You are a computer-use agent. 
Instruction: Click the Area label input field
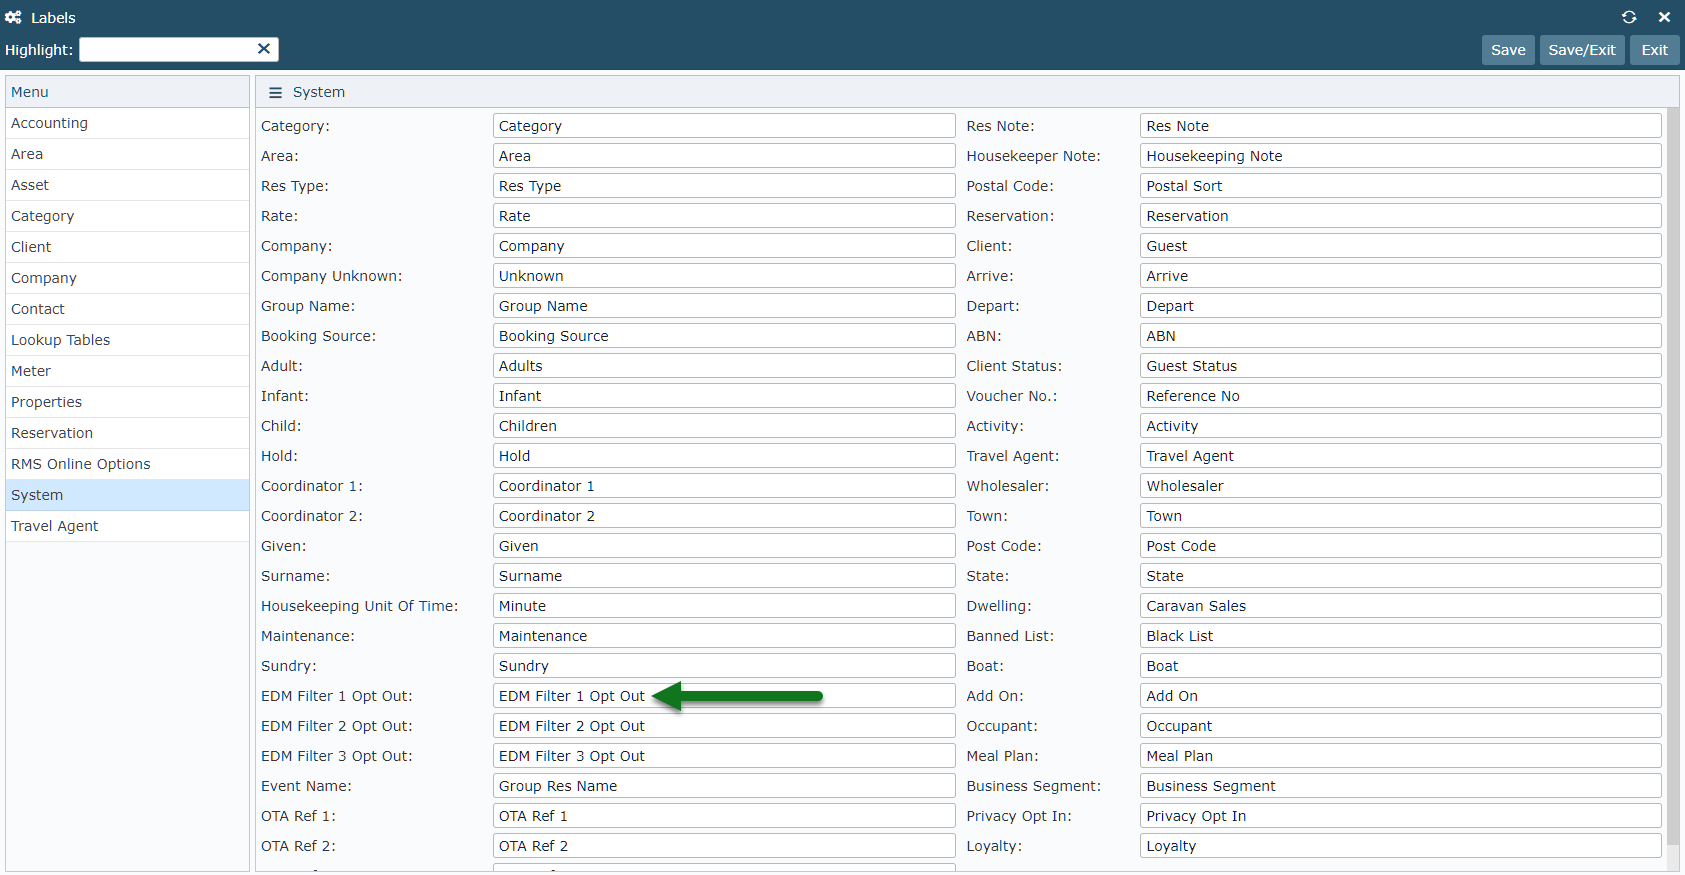pyautogui.click(x=724, y=156)
